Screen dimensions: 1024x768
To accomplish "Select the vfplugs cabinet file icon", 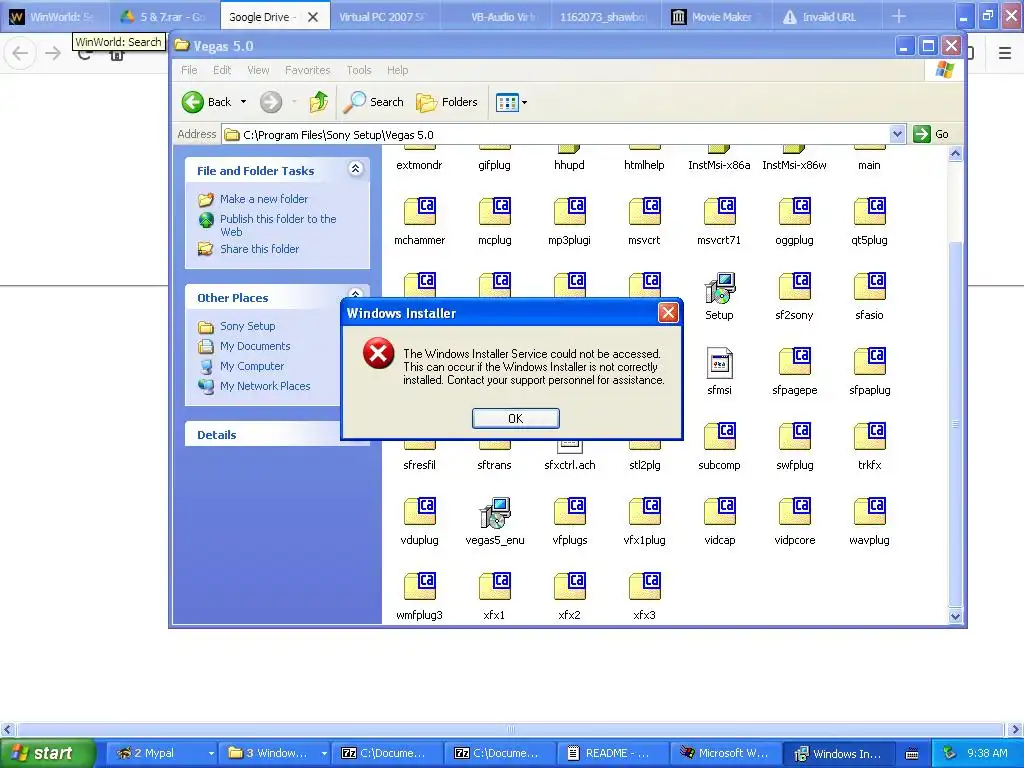I will click(569, 511).
